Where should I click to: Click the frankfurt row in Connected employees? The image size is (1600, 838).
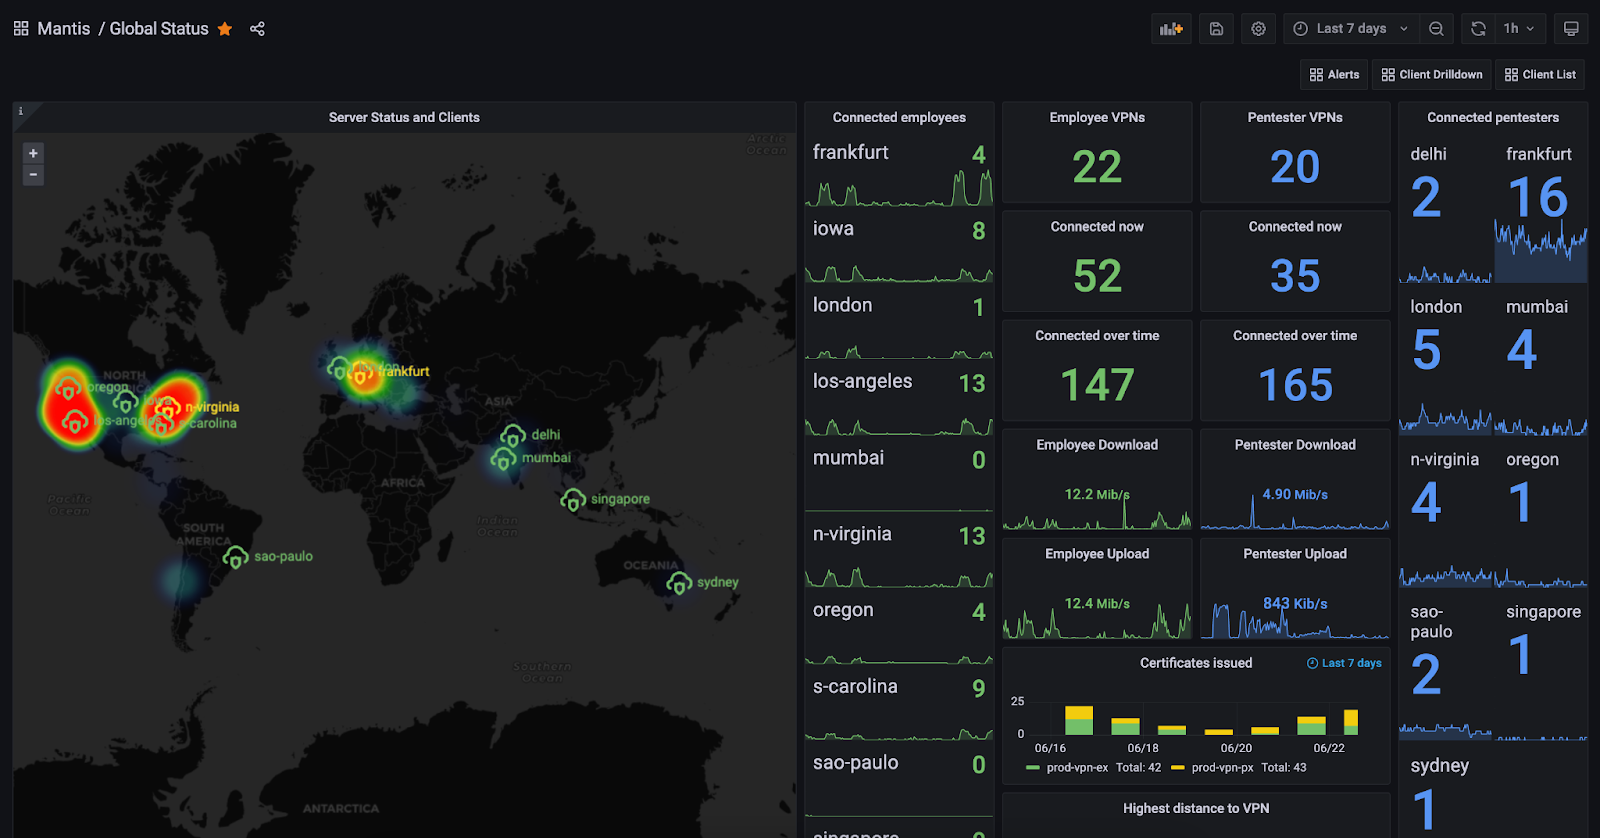(x=899, y=172)
